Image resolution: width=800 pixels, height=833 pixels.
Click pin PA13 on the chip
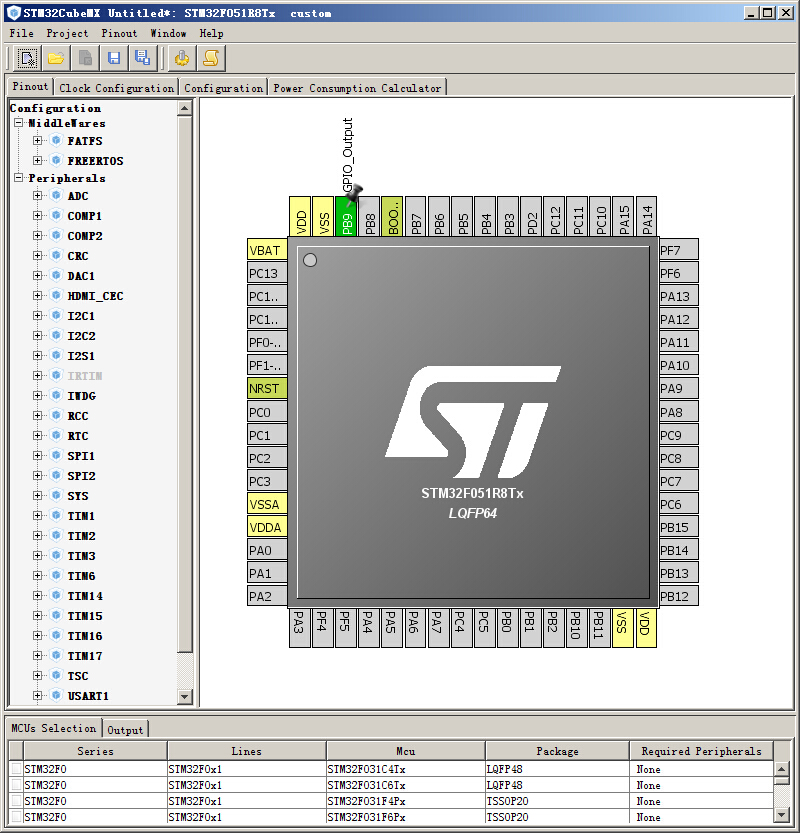[679, 296]
